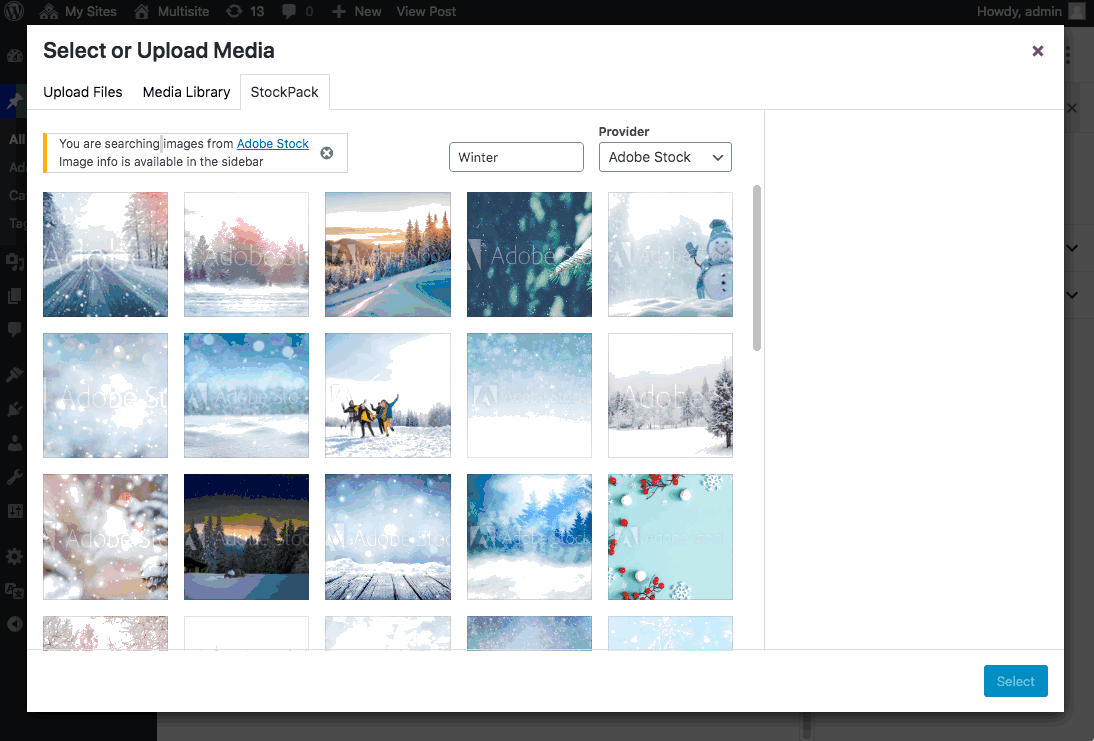Dismiss the Adobe Stock search notice
Screen dimensions: 1094x741
pyautogui.click(x=327, y=153)
